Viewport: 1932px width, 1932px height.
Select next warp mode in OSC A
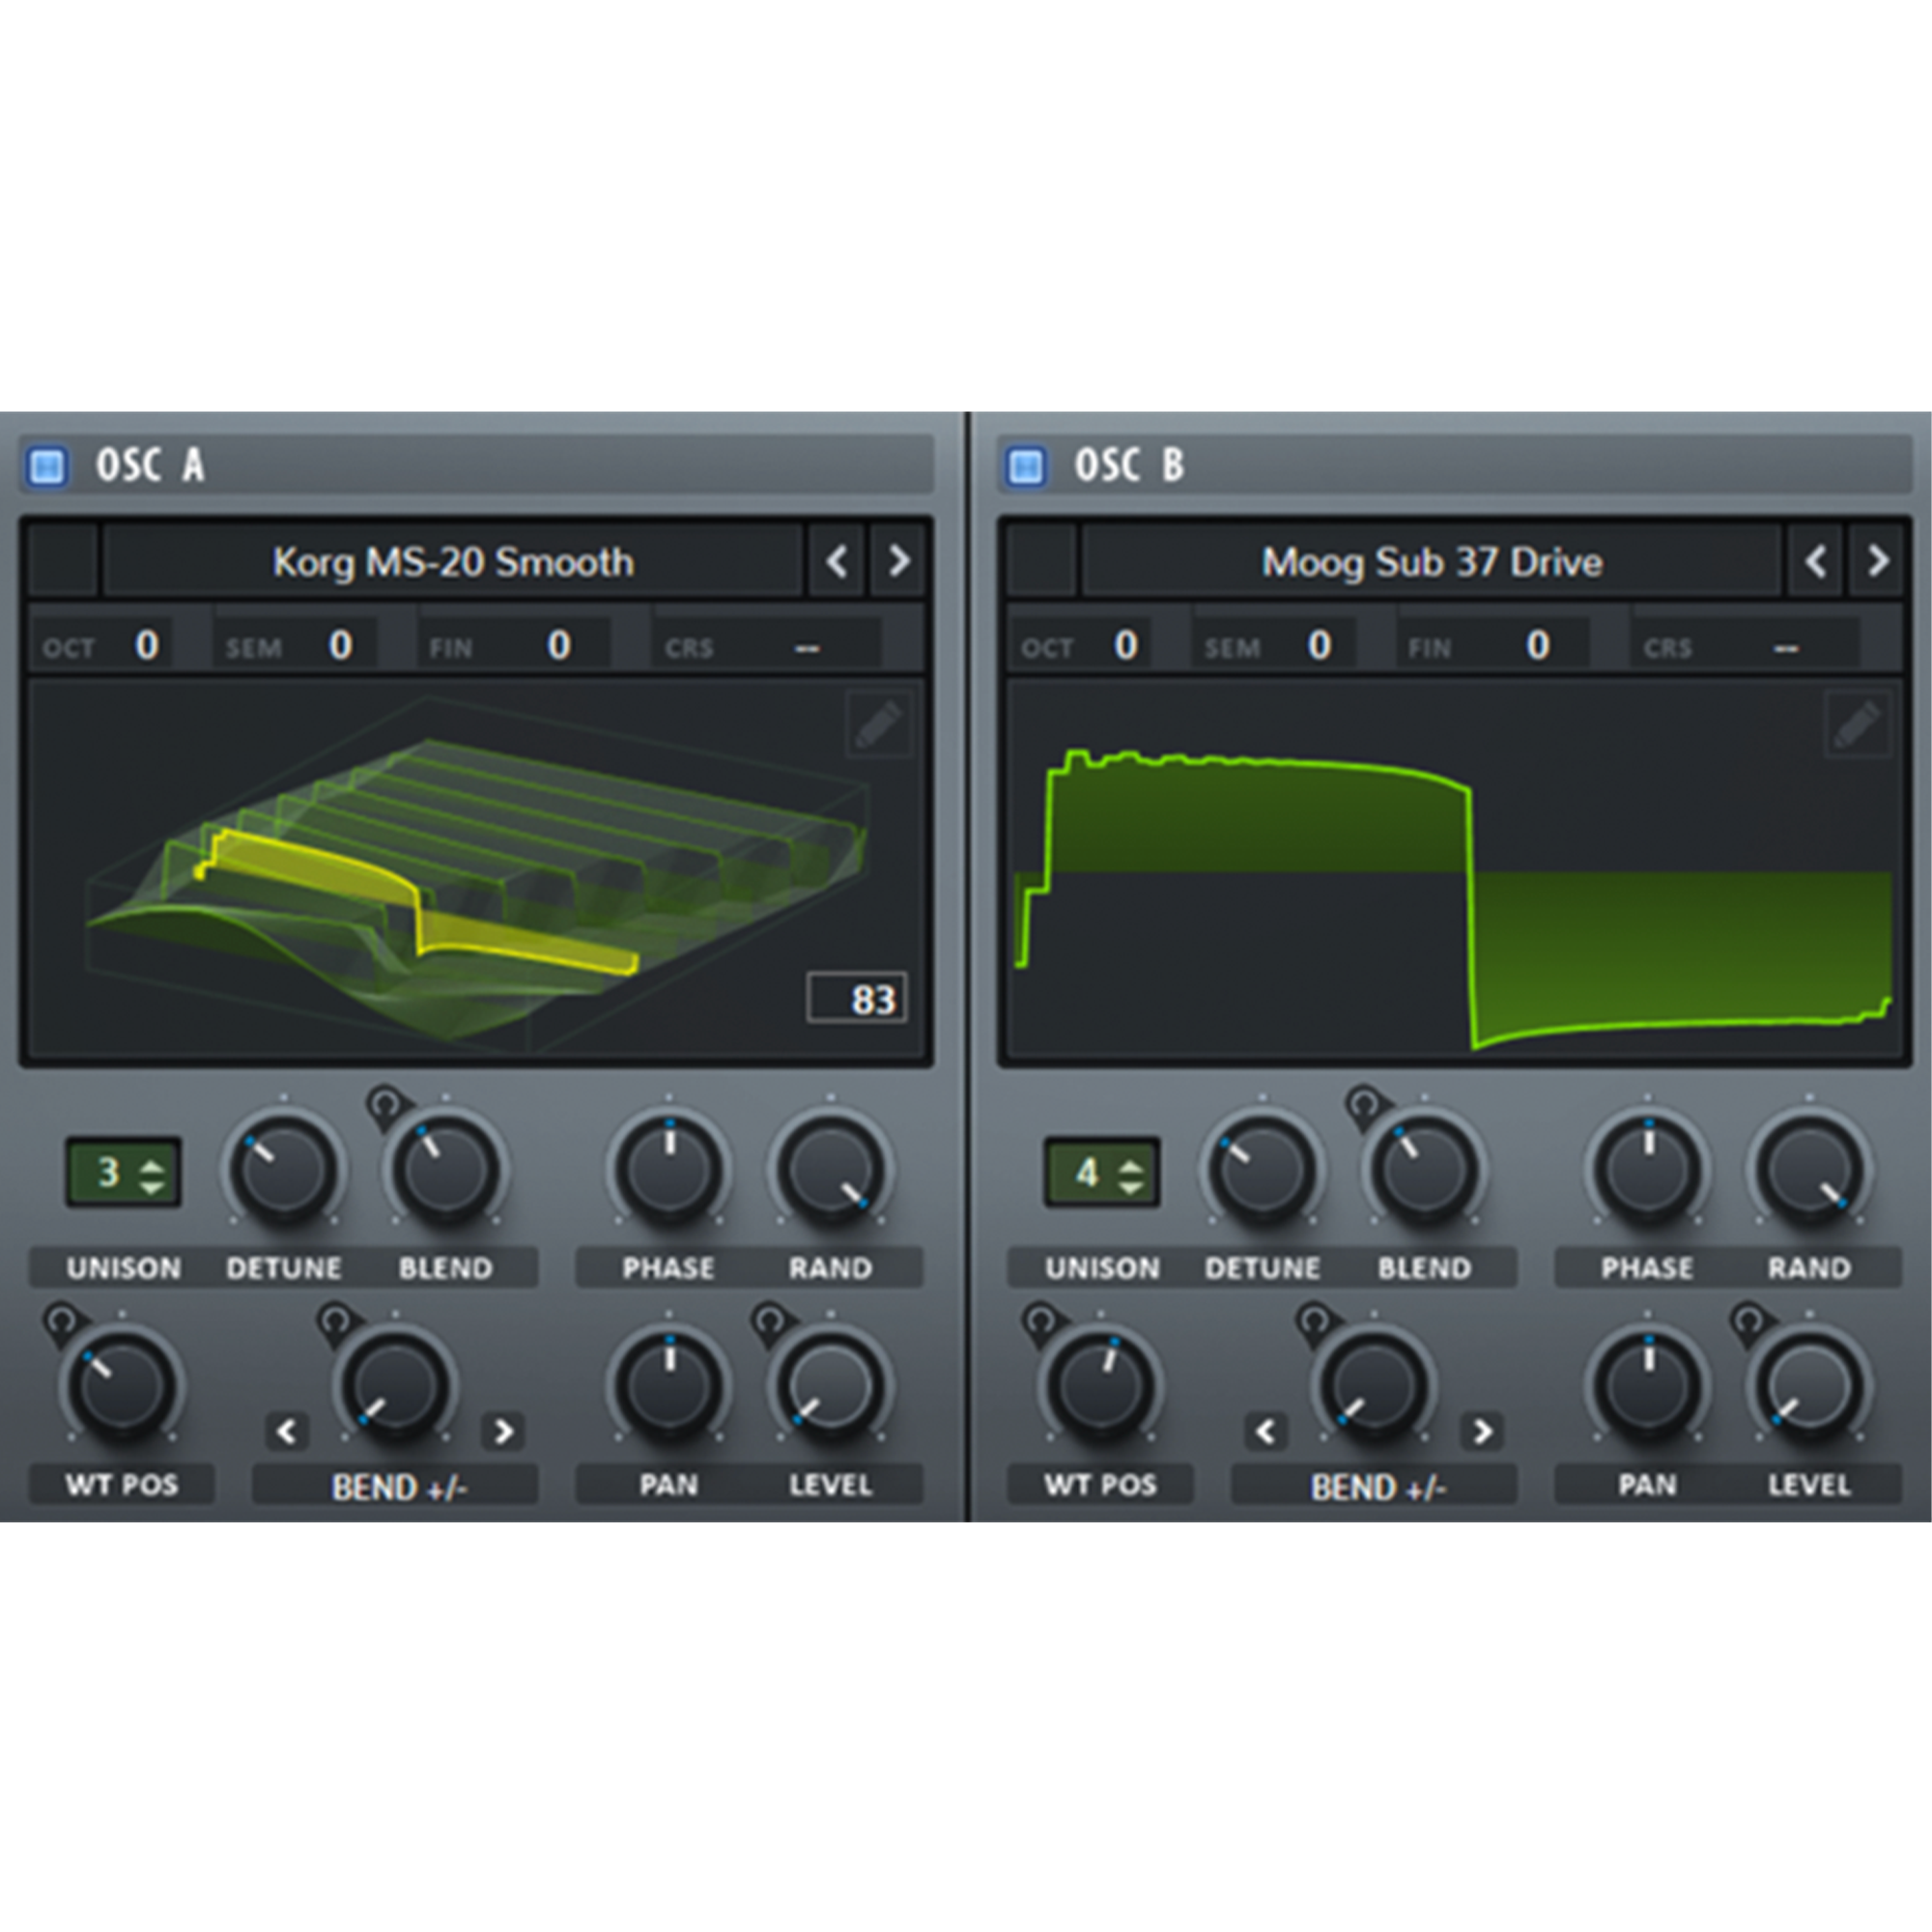503,1431
